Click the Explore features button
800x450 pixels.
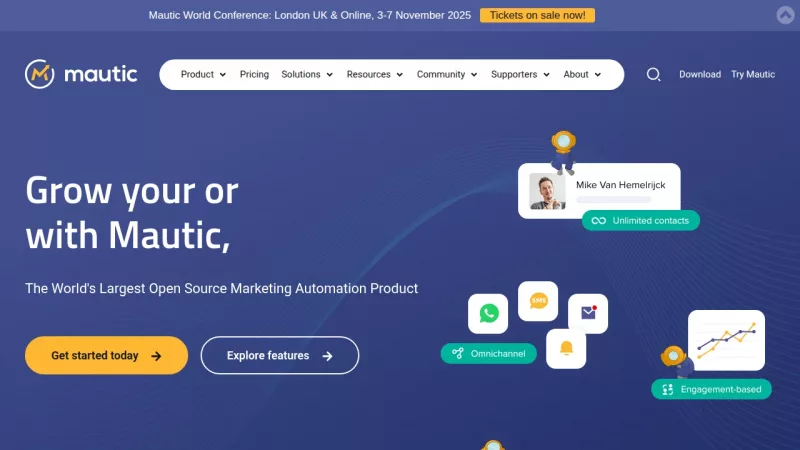pos(280,355)
